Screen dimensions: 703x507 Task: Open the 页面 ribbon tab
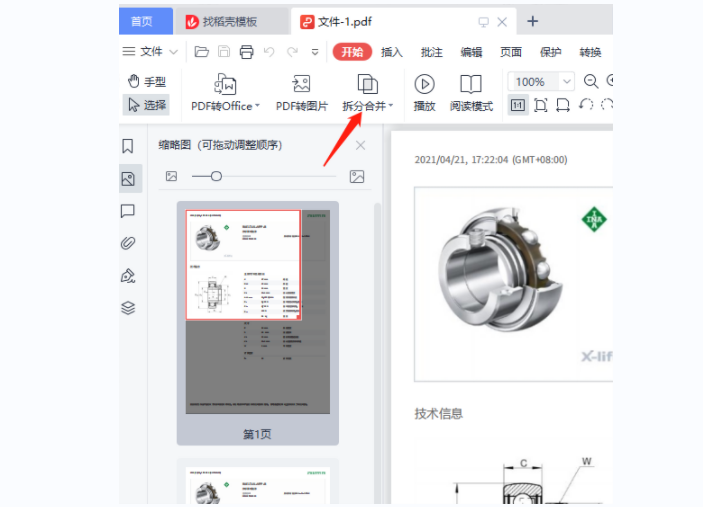tap(511, 52)
